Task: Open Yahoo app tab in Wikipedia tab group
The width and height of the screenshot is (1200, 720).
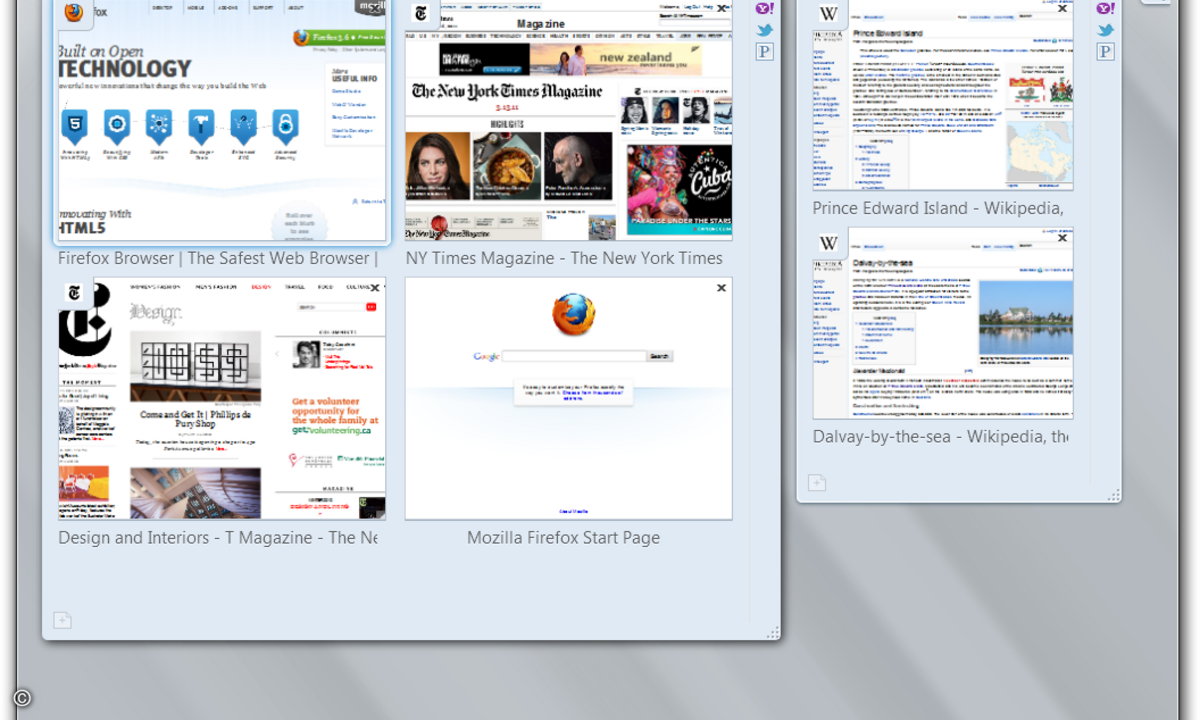Action: click(x=1105, y=8)
